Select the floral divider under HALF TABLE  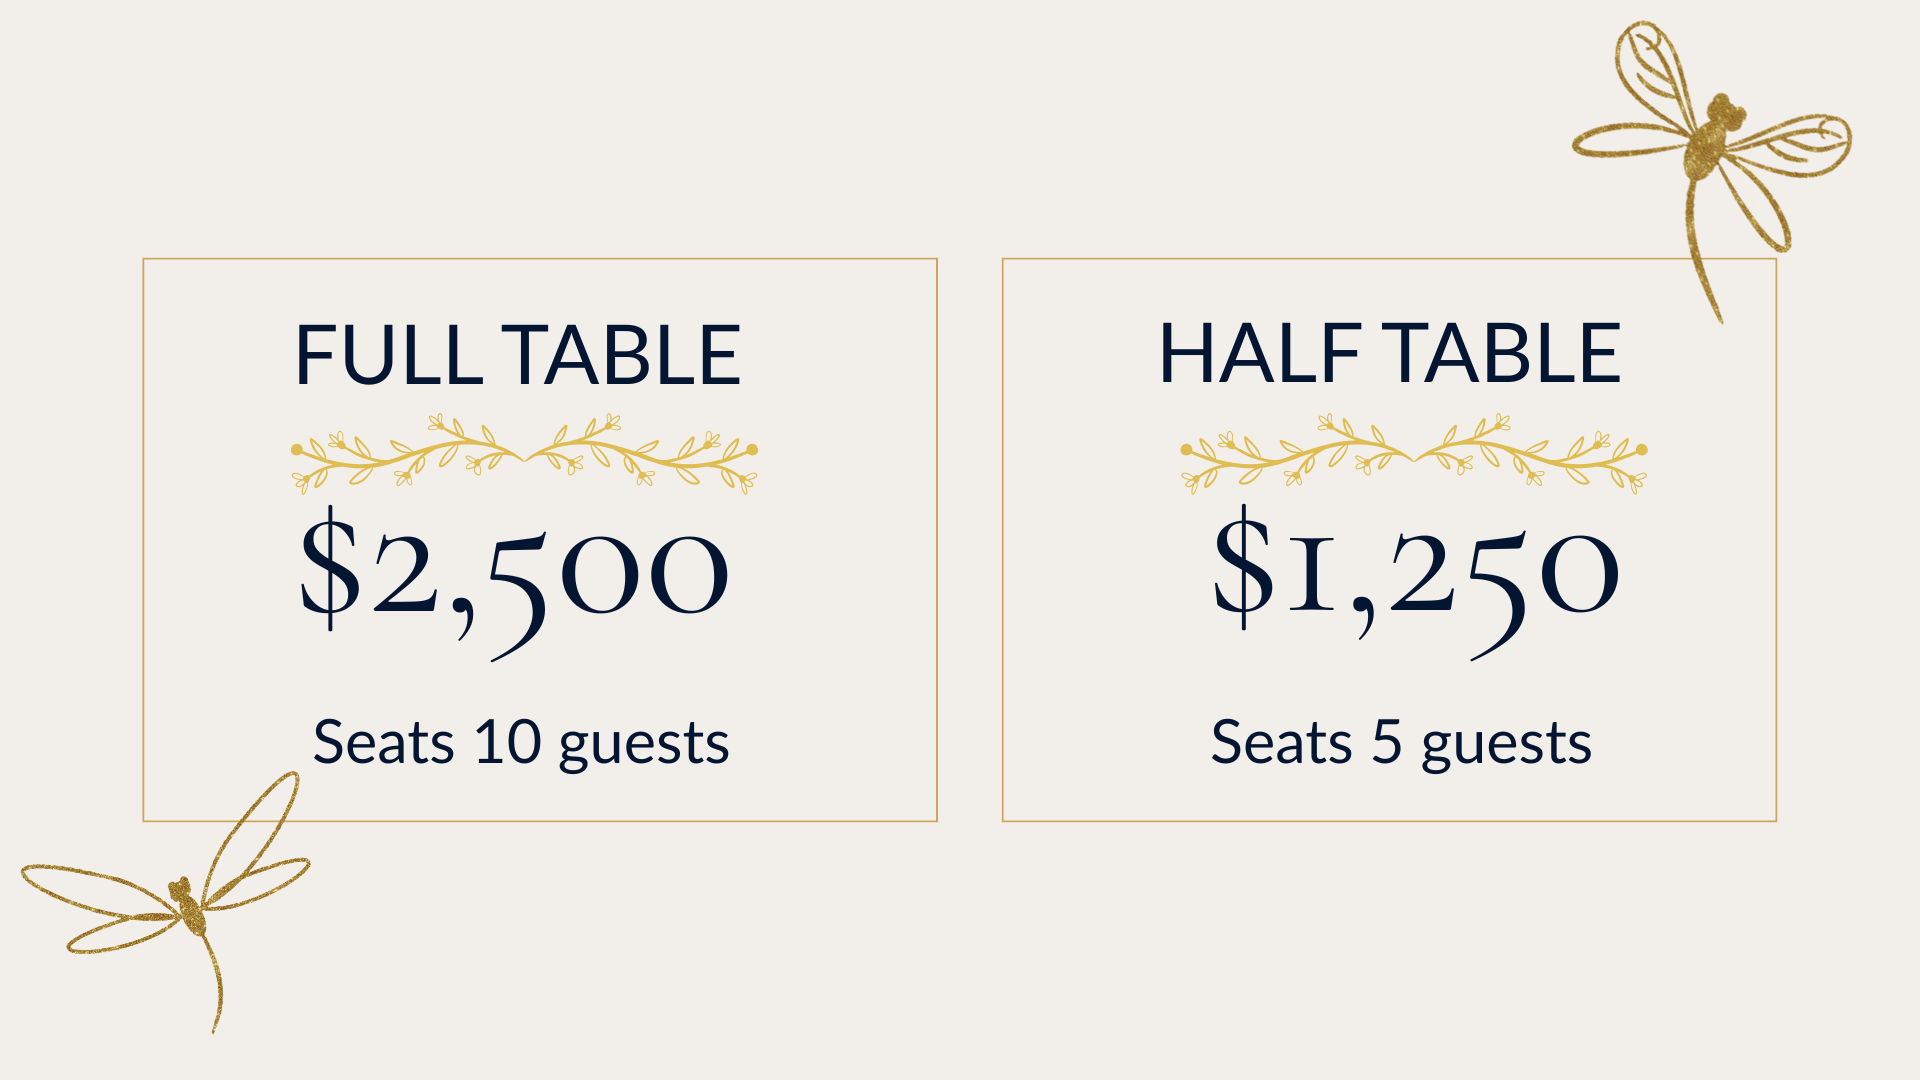coord(1413,453)
